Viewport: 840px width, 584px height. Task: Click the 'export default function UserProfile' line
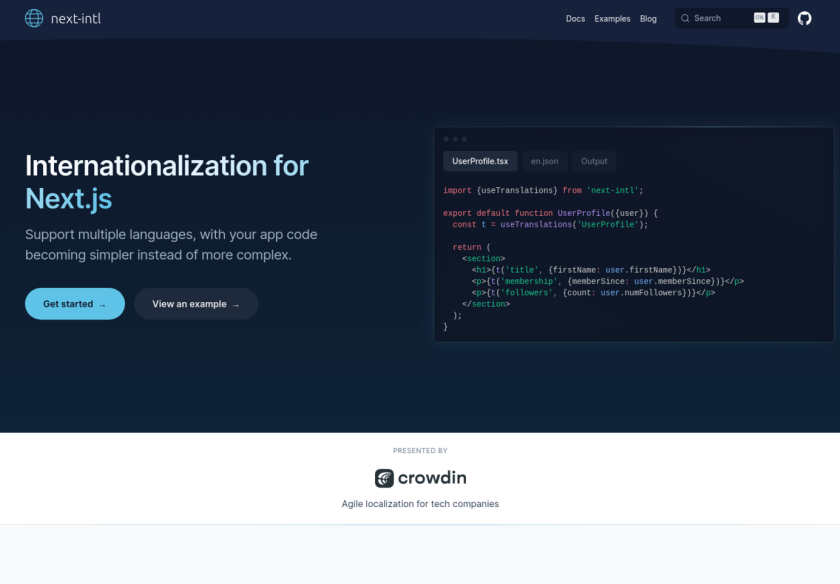tap(550, 213)
